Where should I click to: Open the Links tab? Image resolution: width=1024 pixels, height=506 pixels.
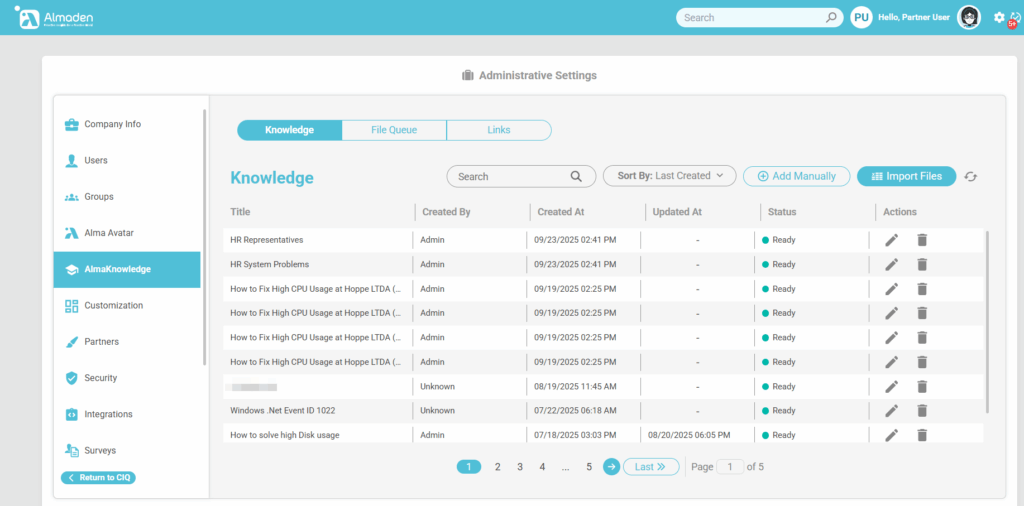pyautogui.click(x=498, y=130)
